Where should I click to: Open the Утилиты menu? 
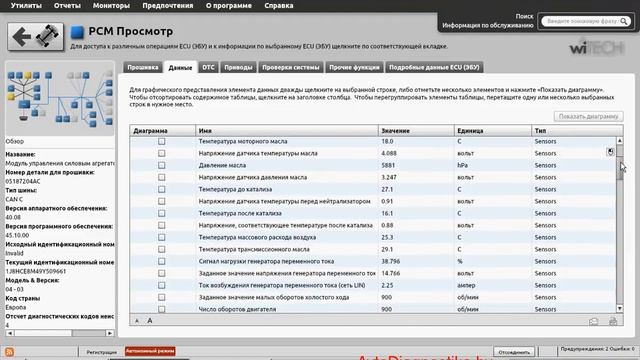click(26, 6)
